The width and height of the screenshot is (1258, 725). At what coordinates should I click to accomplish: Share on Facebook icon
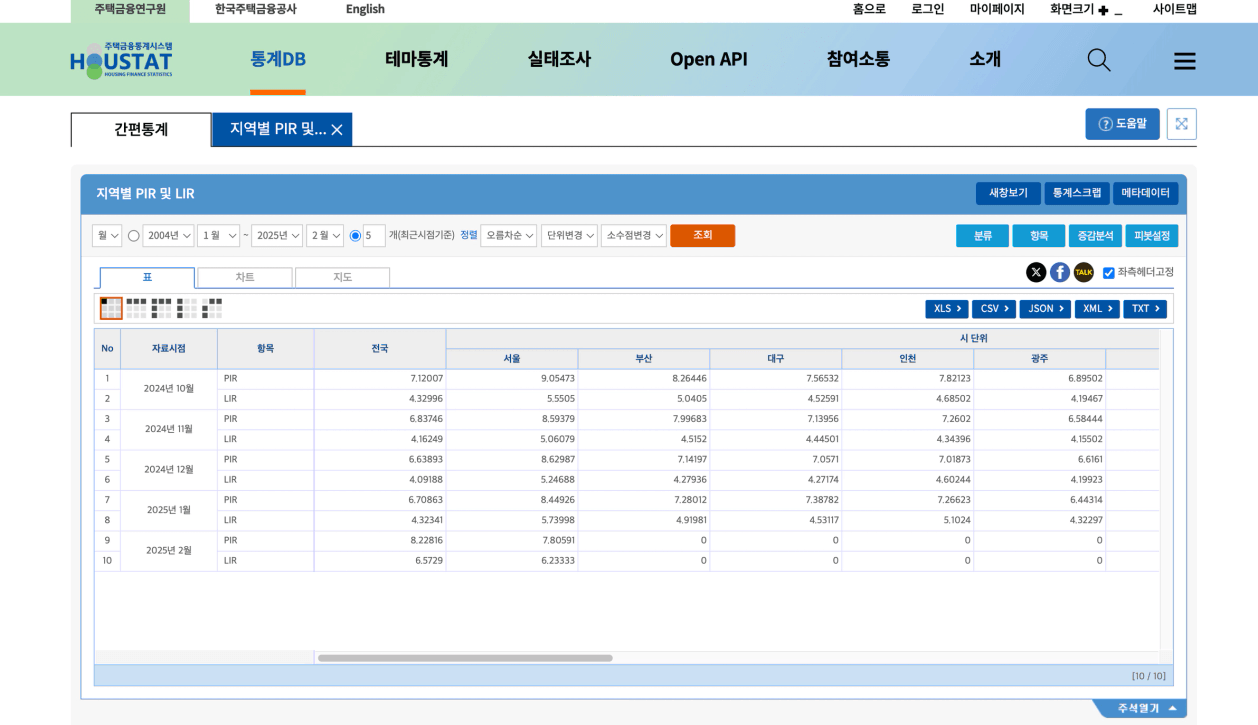pyautogui.click(x=1060, y=272)
